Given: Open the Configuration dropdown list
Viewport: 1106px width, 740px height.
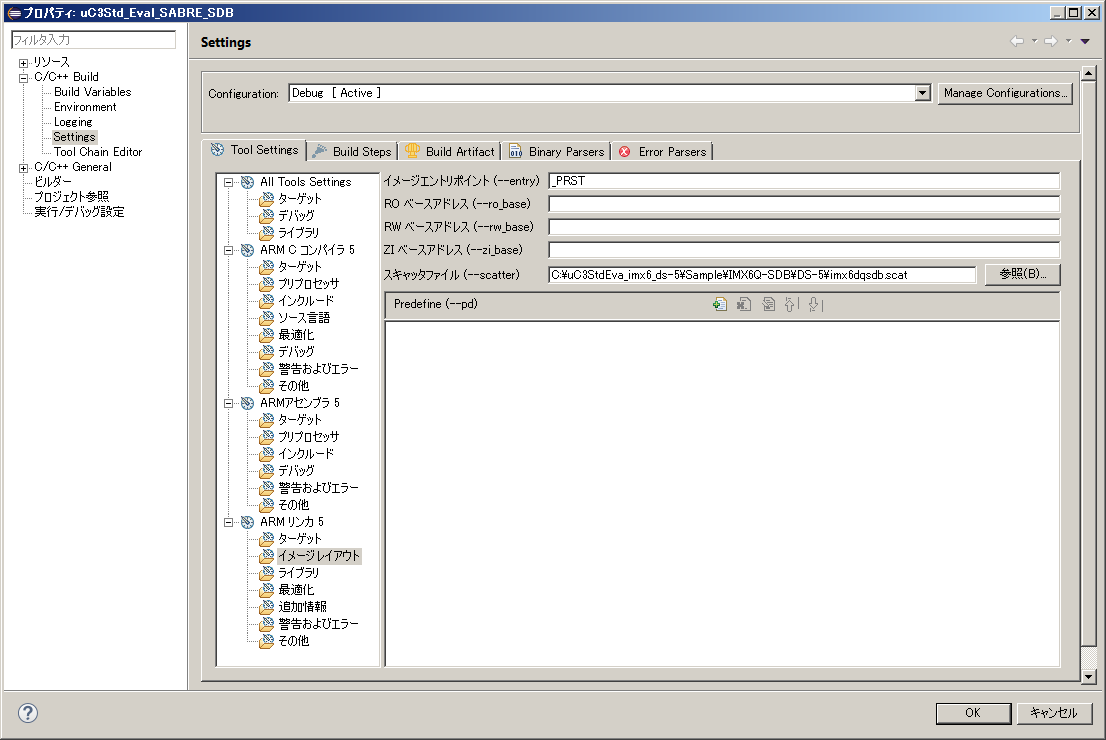Looking at the screenshot, I should coord(923,93).
